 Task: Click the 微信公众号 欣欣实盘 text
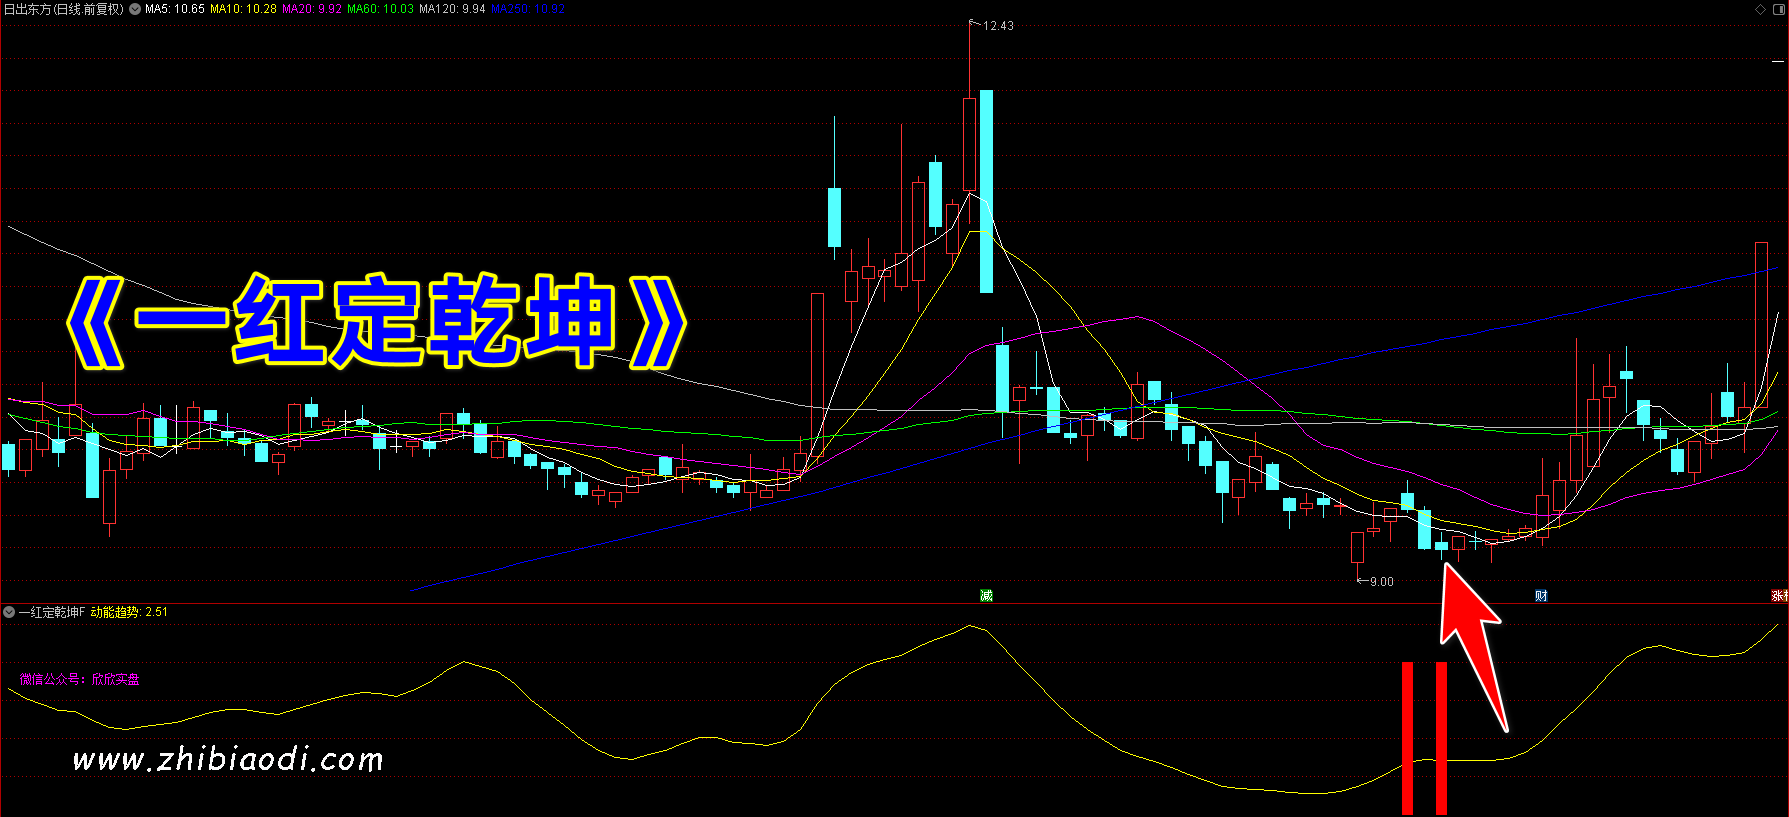tap(80, 680)
